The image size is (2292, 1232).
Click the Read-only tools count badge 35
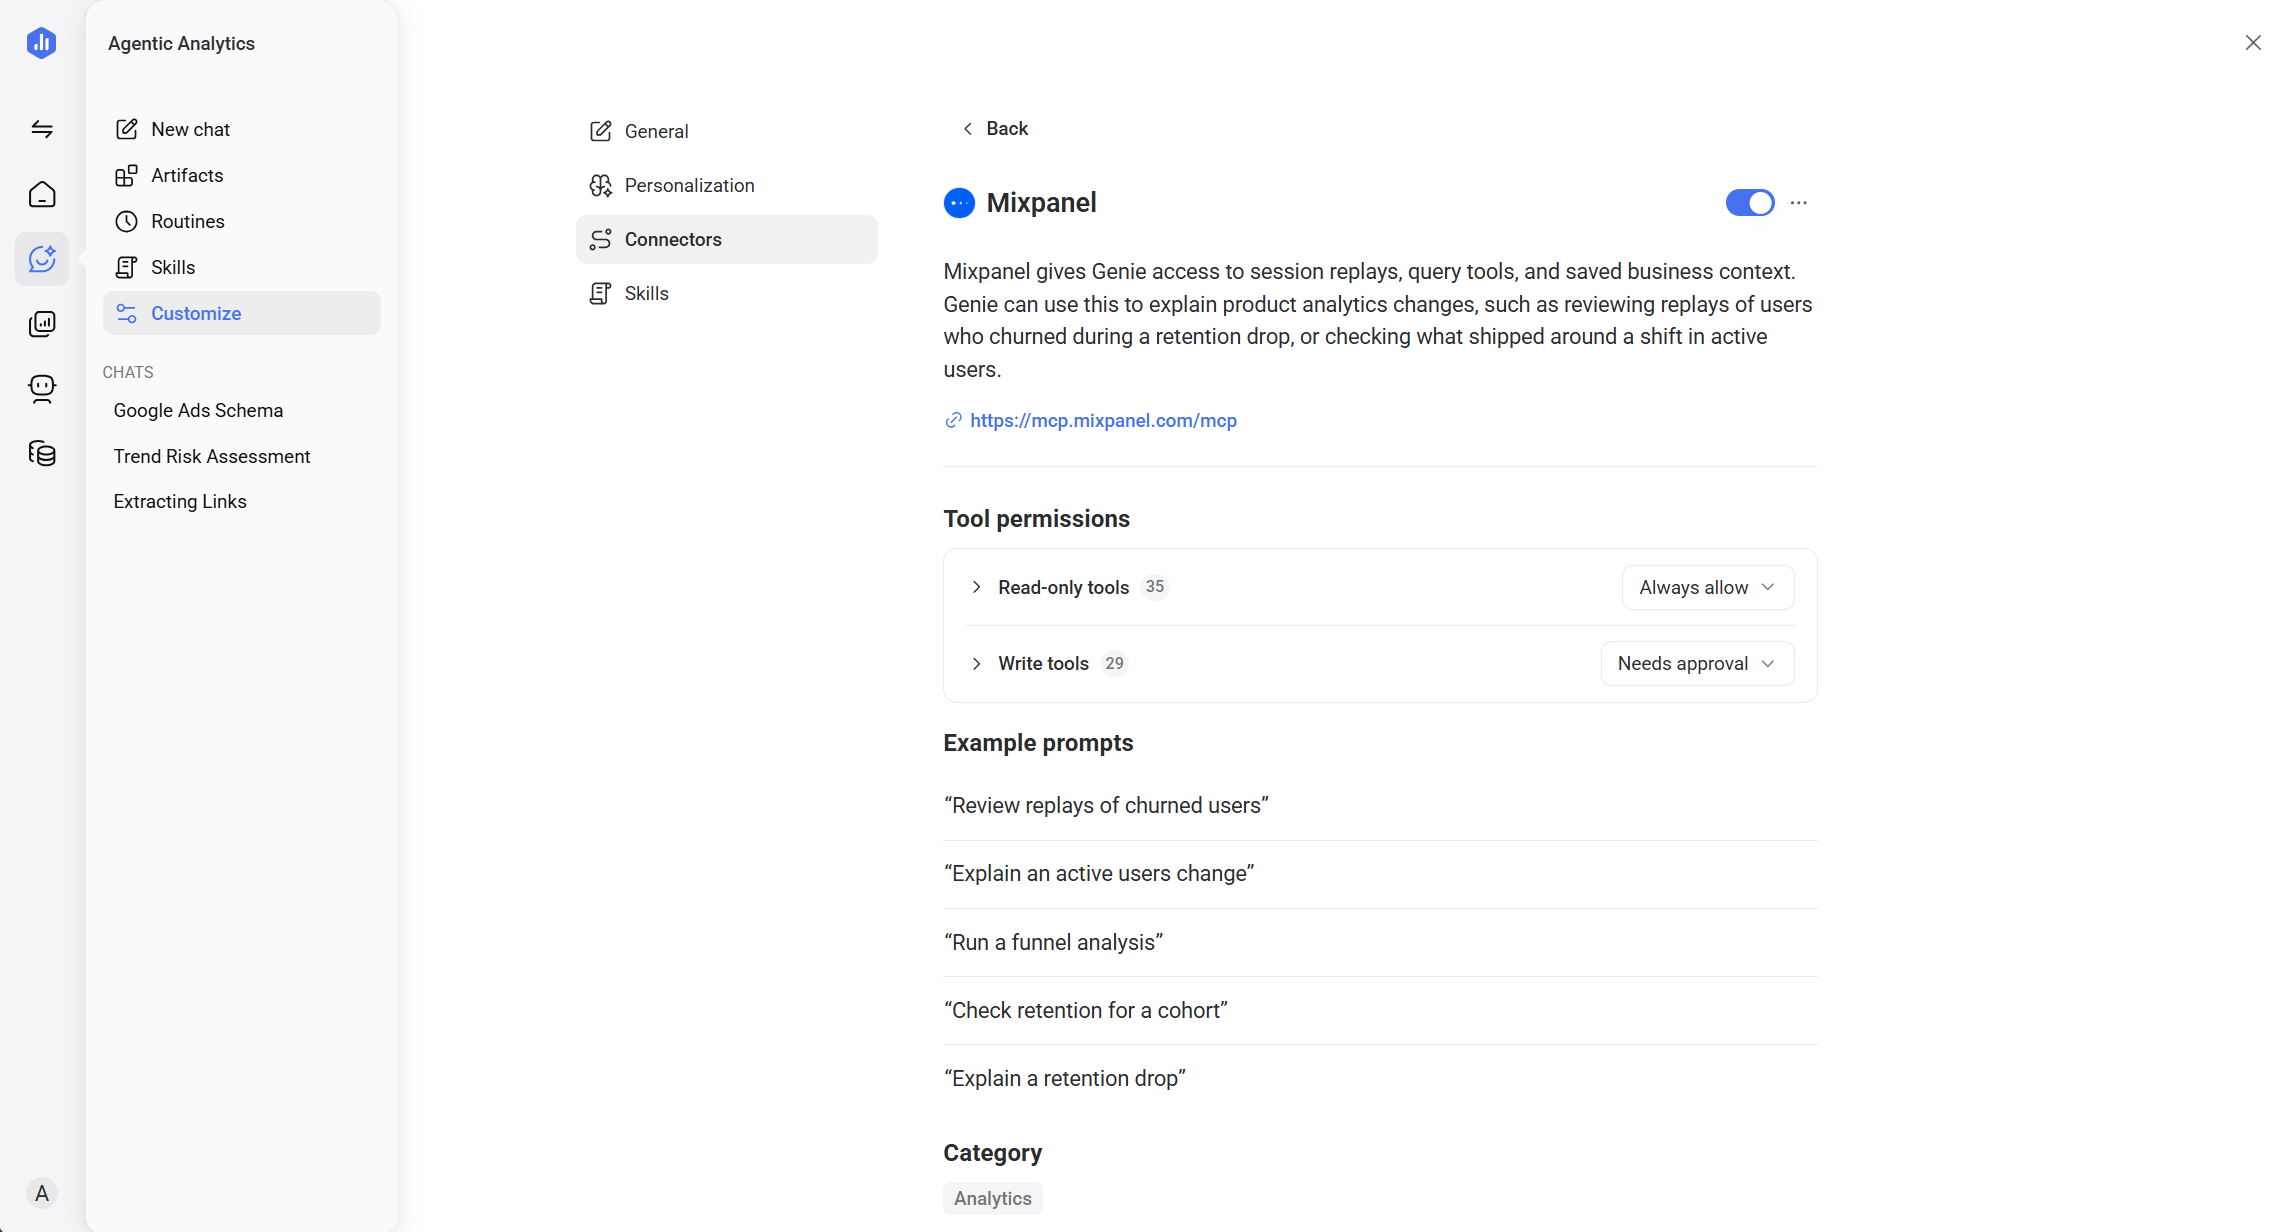pyautogui.click(x=1155, y=587)
